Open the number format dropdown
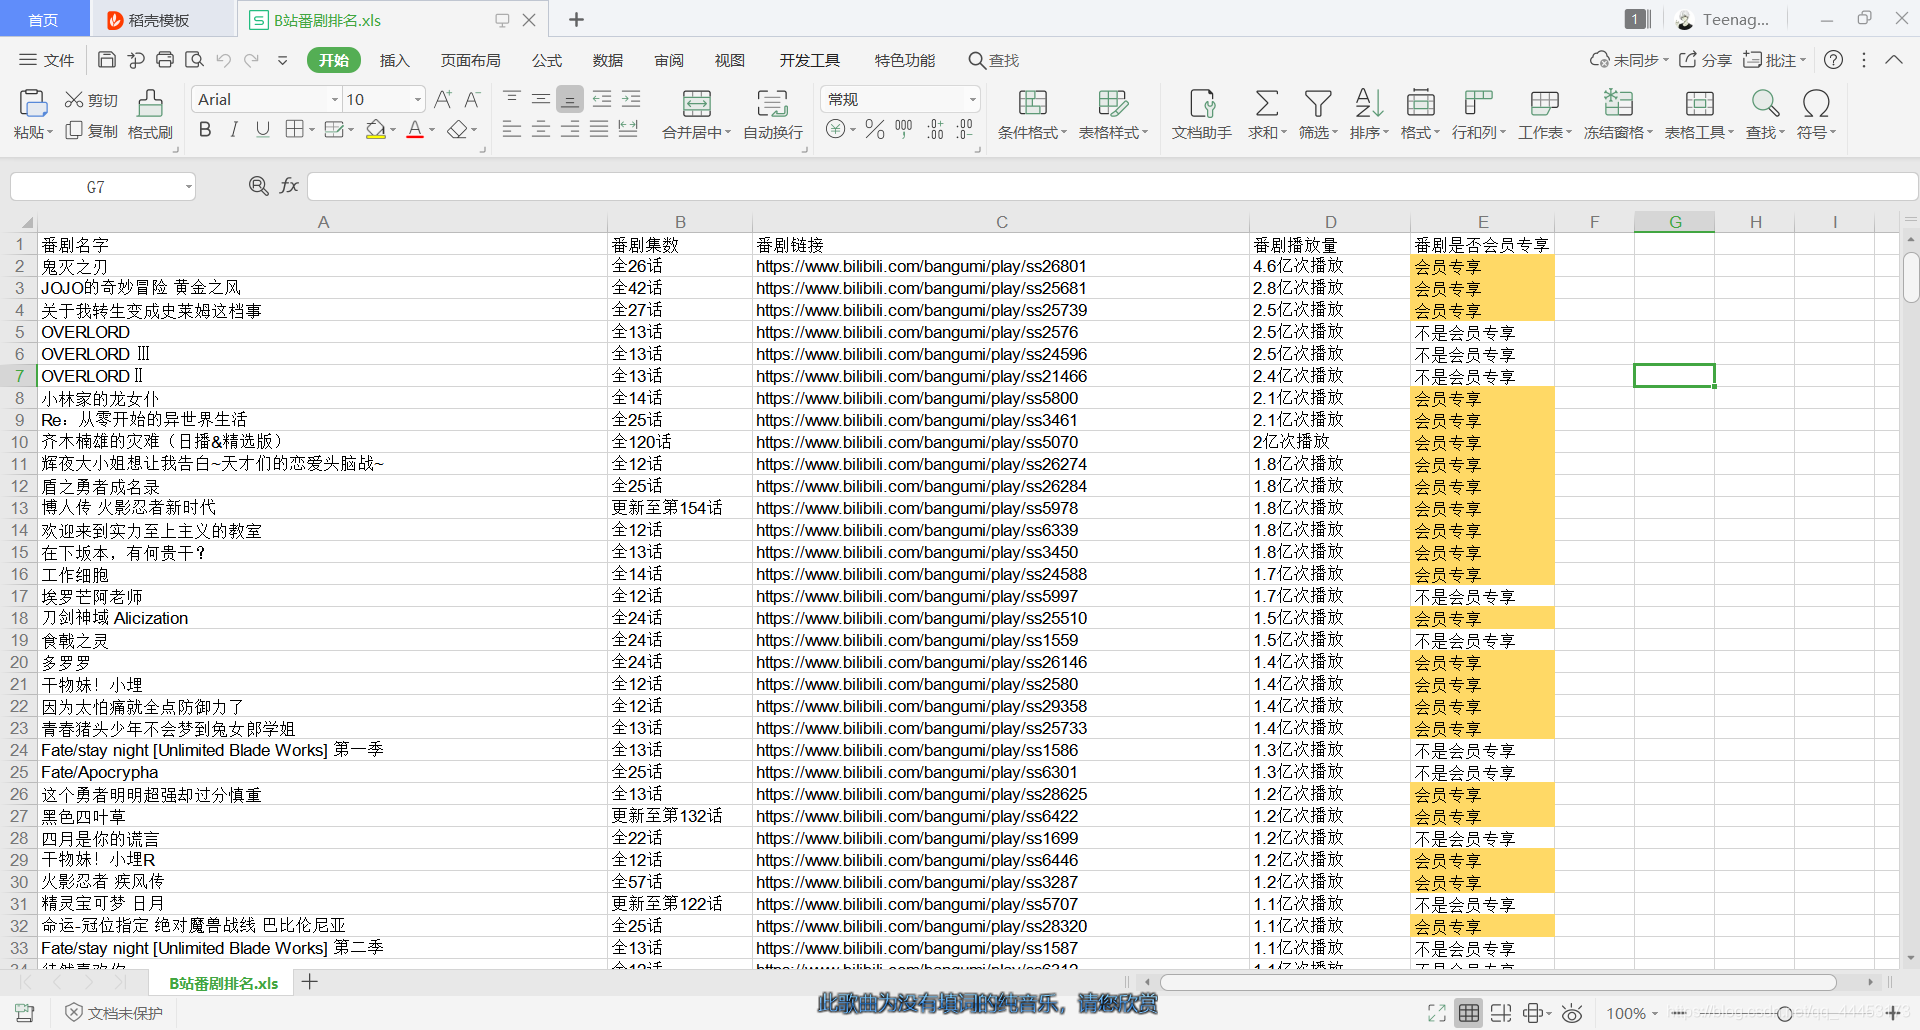 pos(972,99)
